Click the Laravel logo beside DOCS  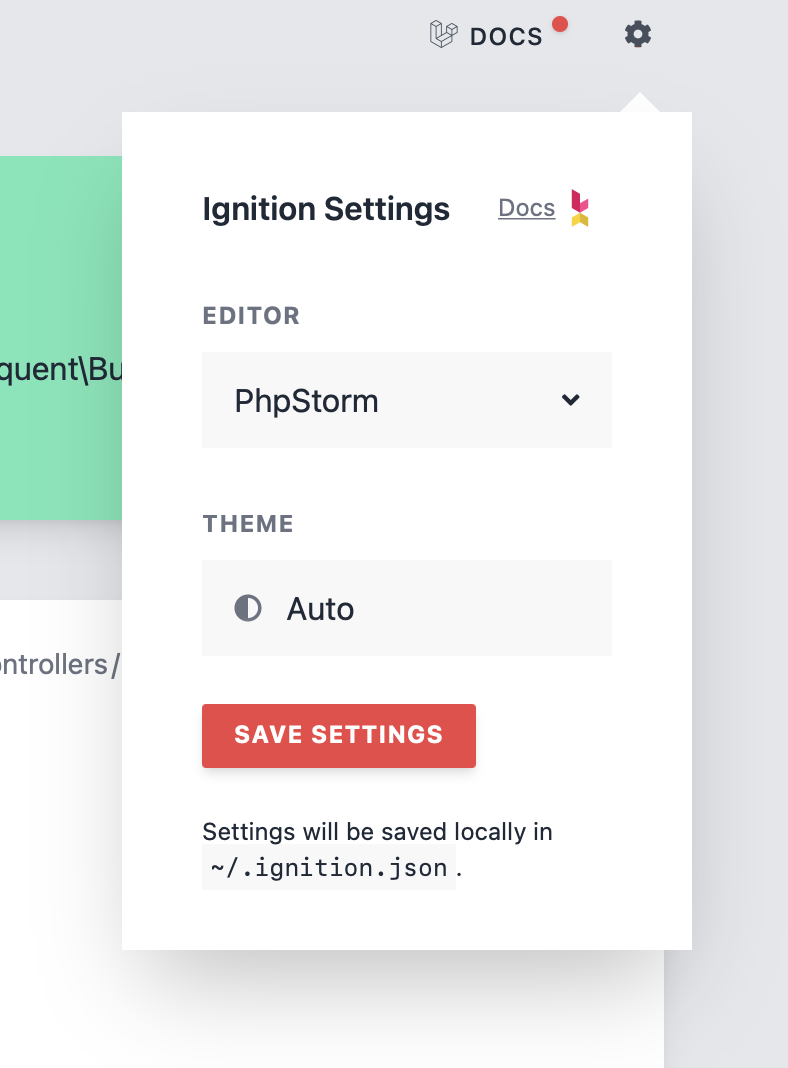tap(443, 34)
